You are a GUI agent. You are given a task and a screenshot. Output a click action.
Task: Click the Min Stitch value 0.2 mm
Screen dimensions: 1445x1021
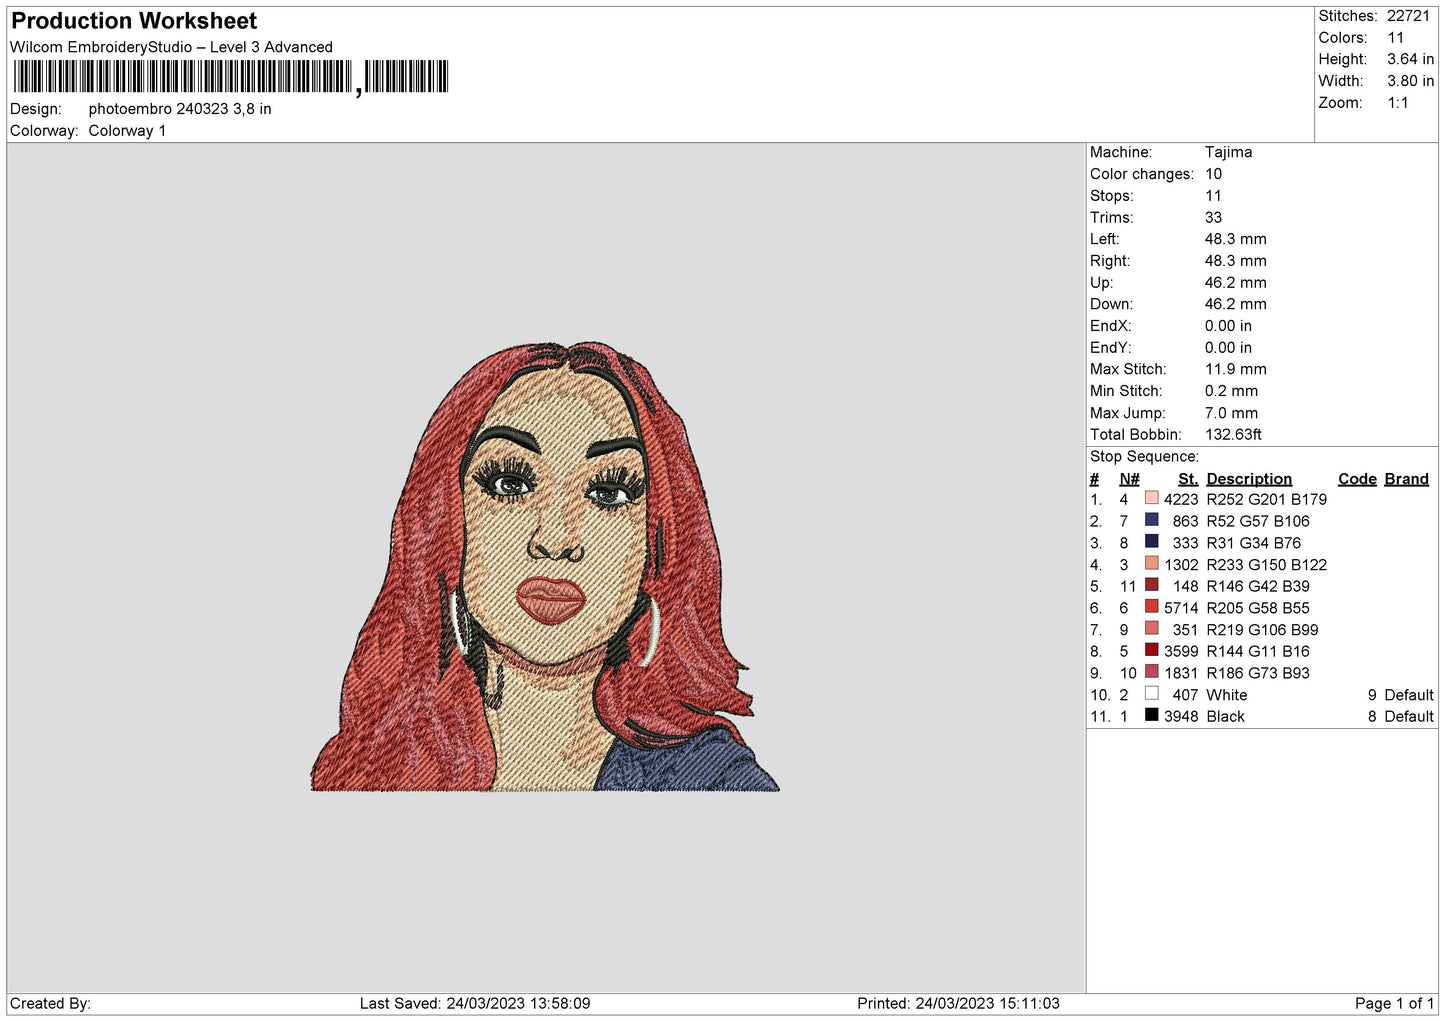tap(1231, 391)
